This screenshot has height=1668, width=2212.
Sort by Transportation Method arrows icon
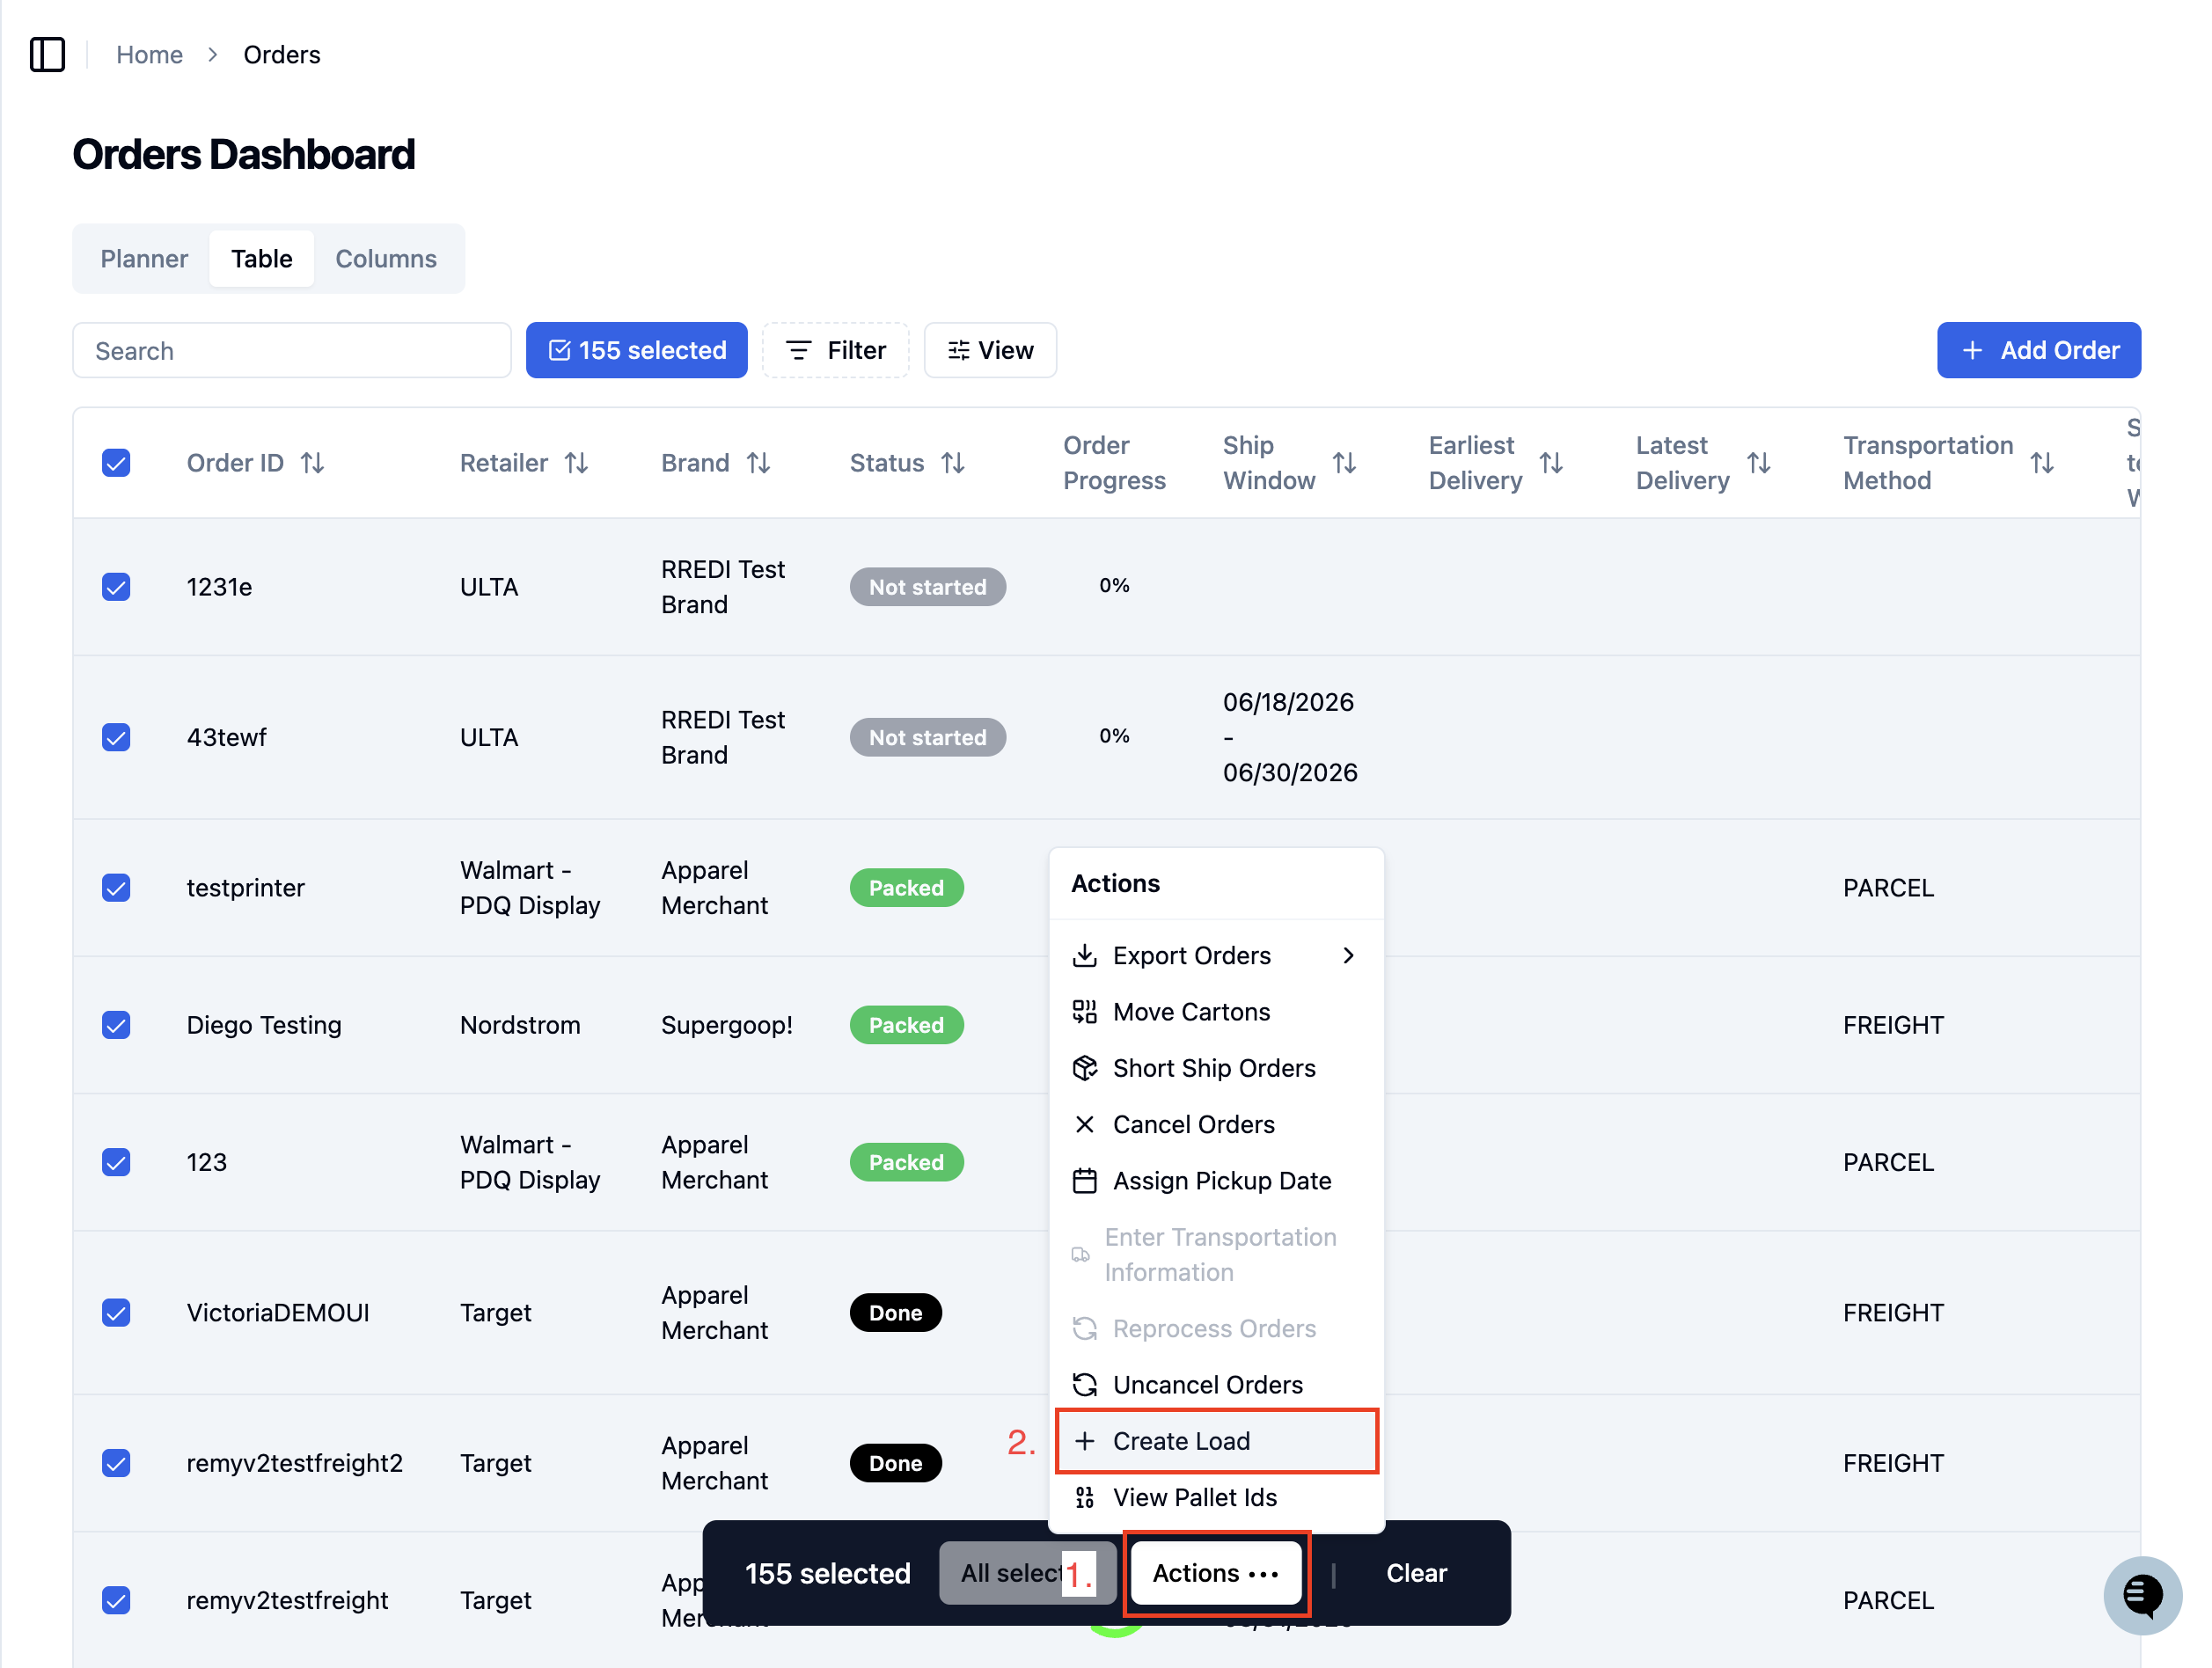[x=2043, y=463]
